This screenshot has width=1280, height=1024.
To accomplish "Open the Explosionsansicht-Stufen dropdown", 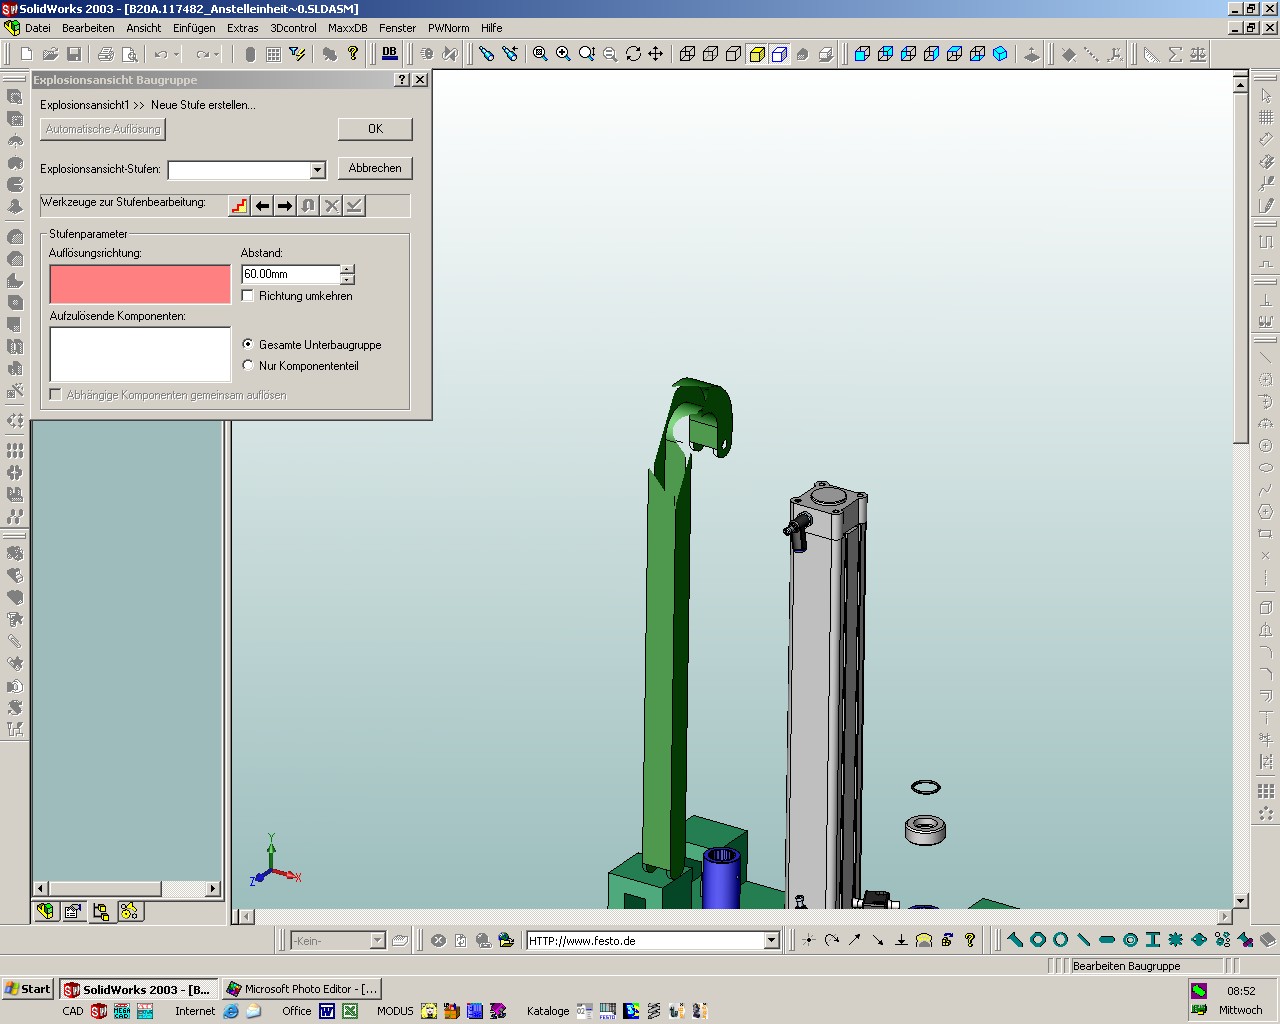I will (x=317, y=171).
